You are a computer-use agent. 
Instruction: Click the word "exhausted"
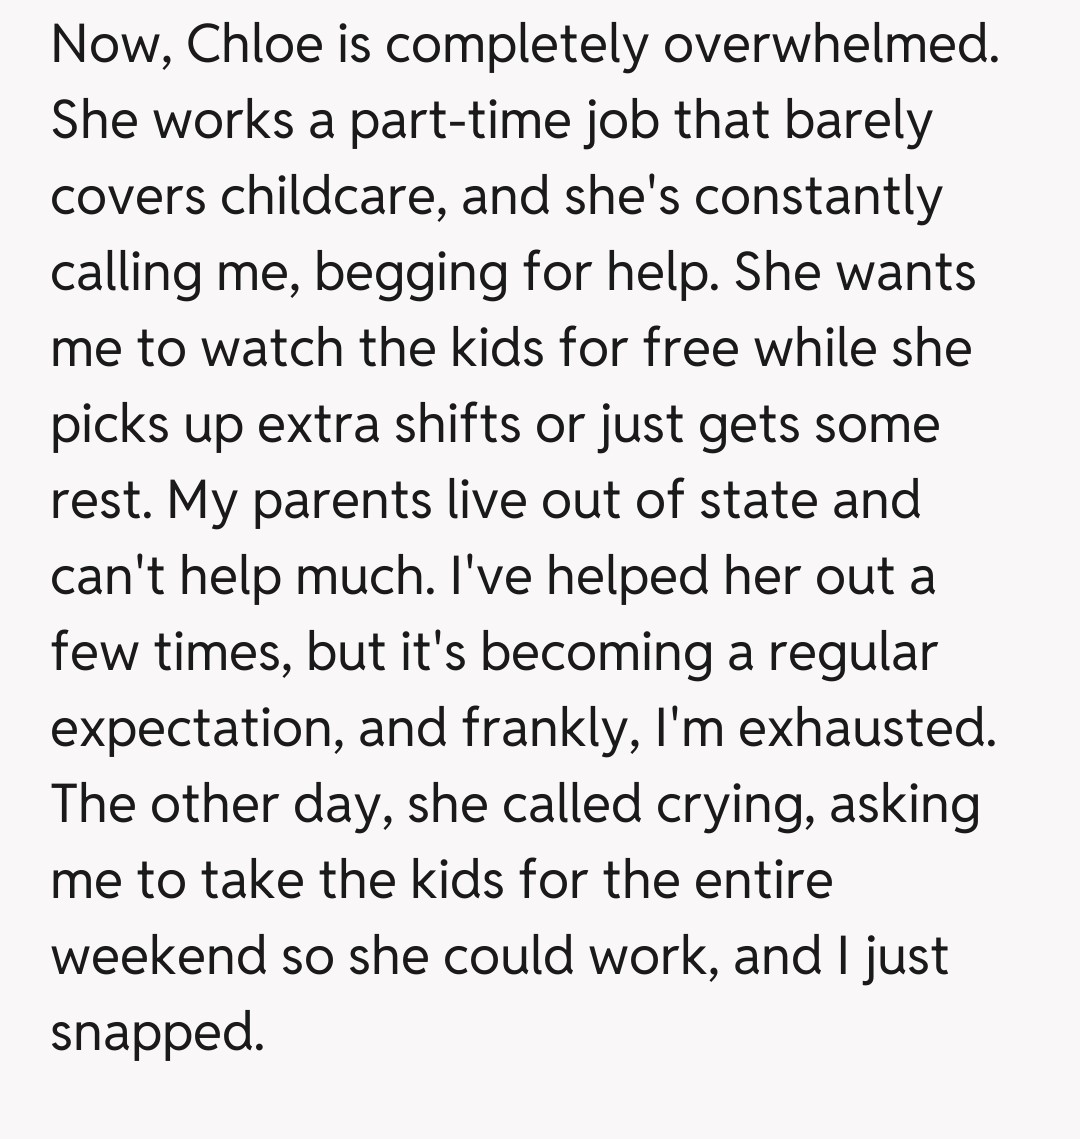point(864,728)
